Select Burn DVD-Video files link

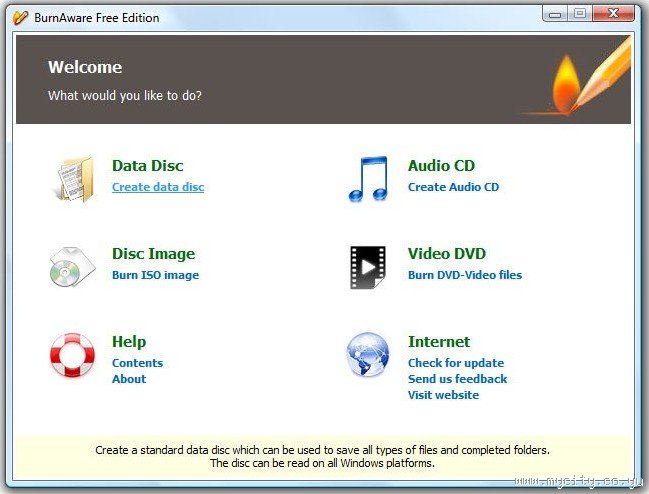(x=465, y=275)
